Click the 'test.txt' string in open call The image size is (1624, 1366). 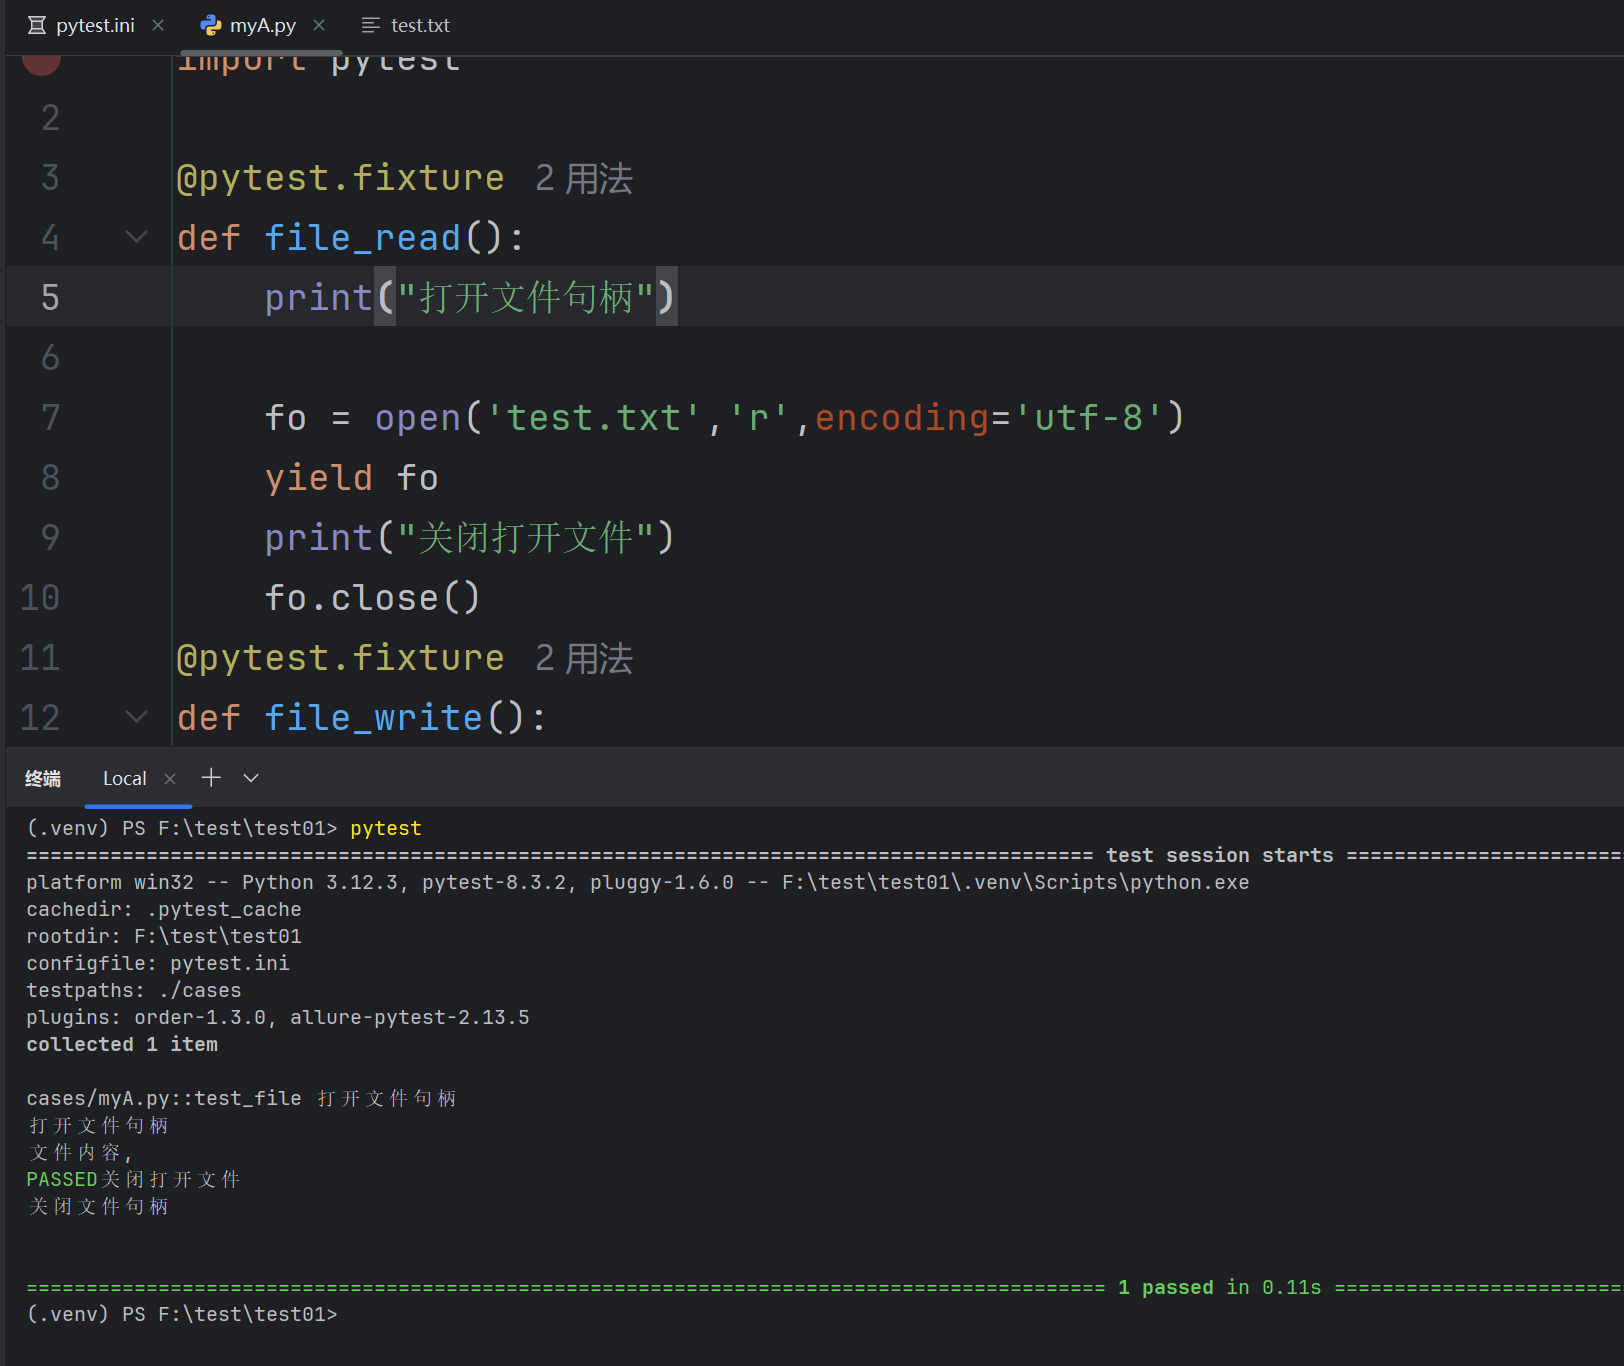tap(593, 418)
